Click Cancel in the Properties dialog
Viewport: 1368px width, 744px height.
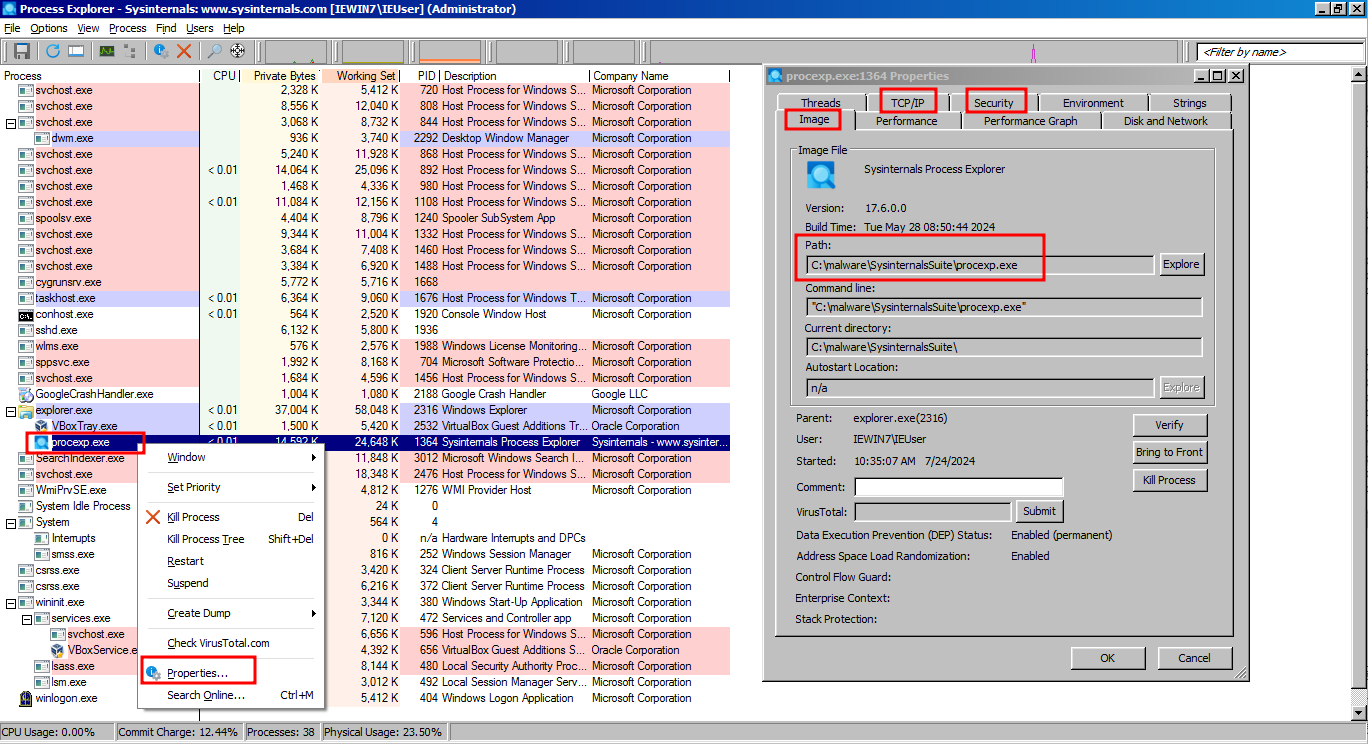1194,658
